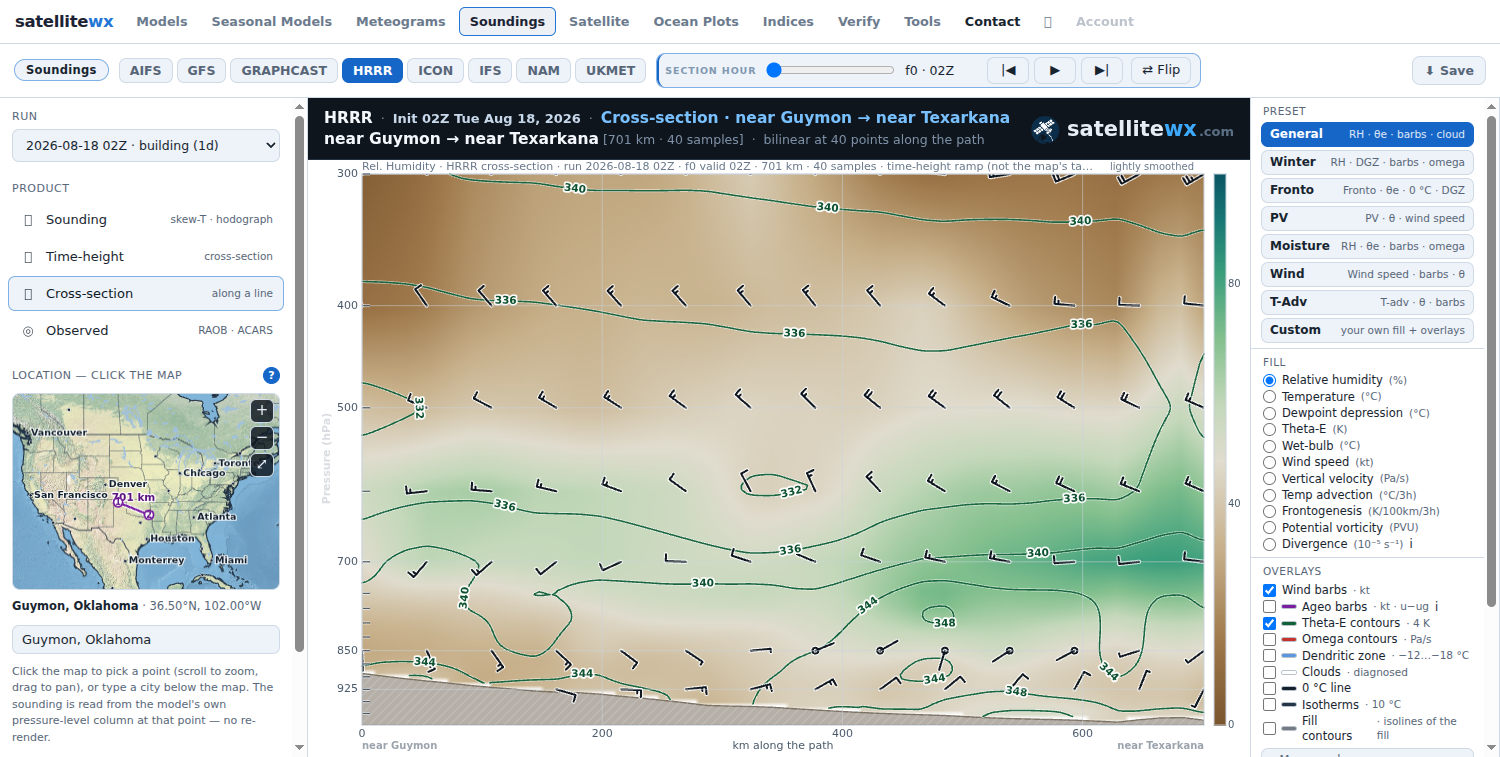This screenshot has height=757, width=1500.
Task: Select the Relative humidity fill
Action: pyautogui.click(x=1270, y=380)
